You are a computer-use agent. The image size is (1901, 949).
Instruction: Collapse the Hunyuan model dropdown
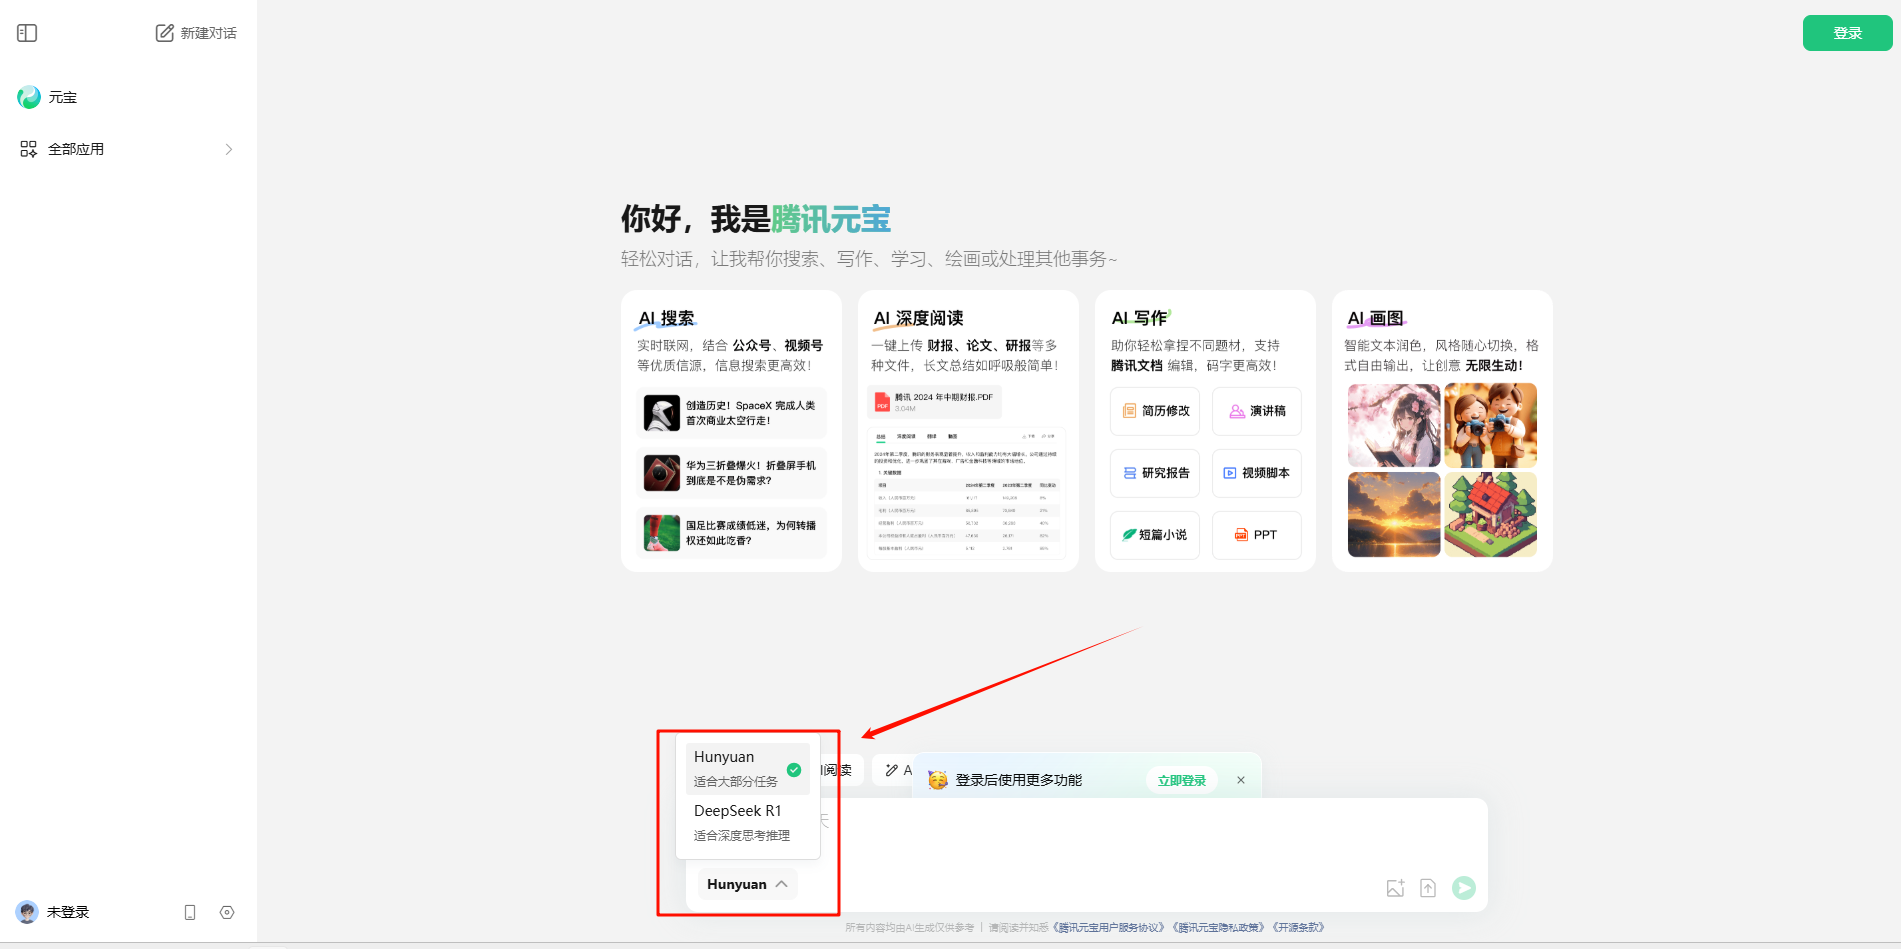747,884
